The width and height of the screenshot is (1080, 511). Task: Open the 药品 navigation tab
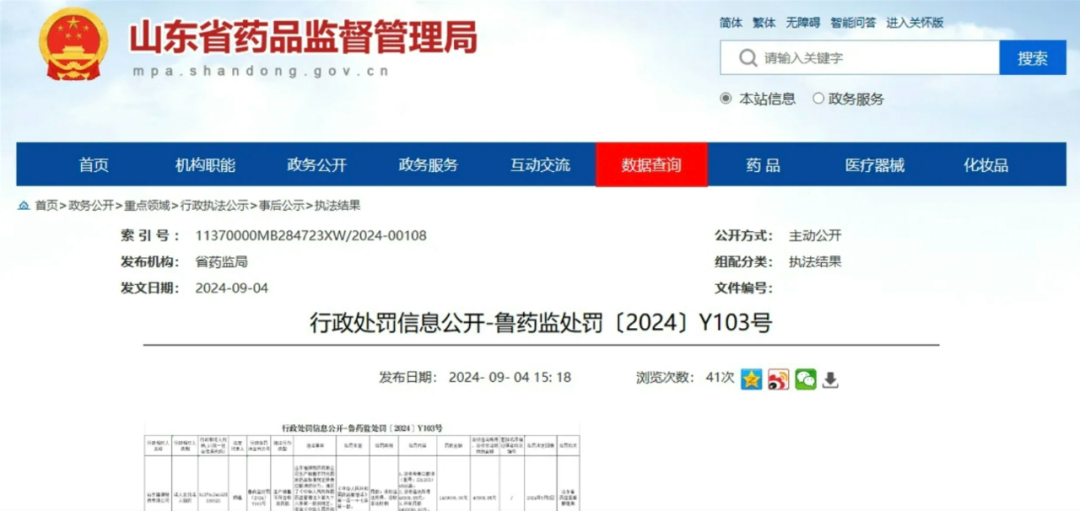click(x=763, y=165)
